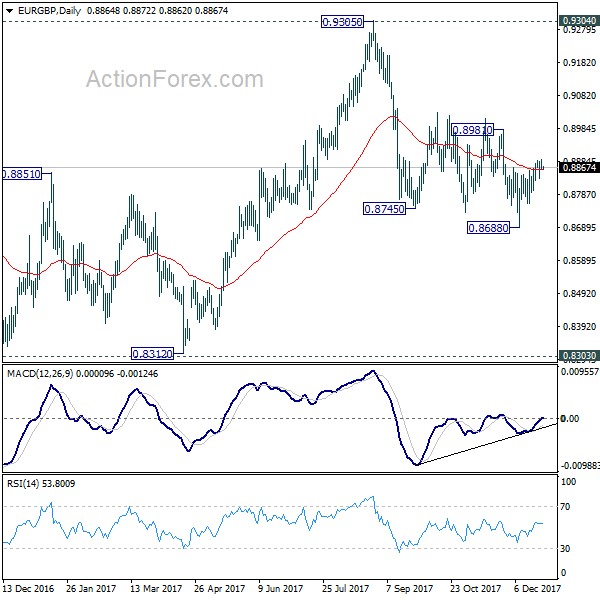Click the 0.87870 price axis value
Screen dimensions: 600x600
(x=579, y=194)
